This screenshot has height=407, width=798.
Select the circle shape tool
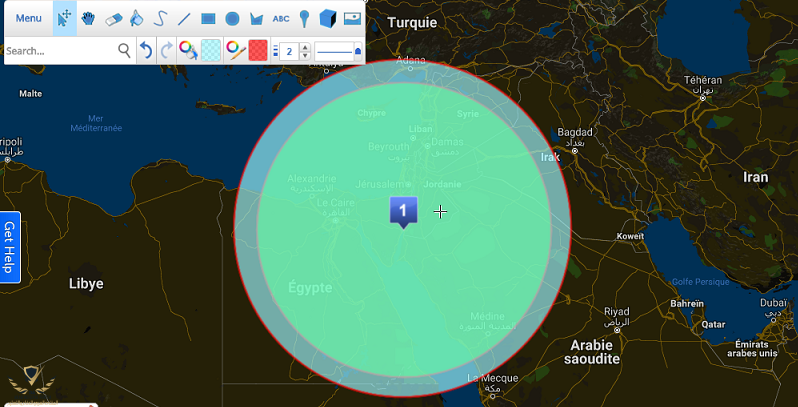(x=232, y=18)
